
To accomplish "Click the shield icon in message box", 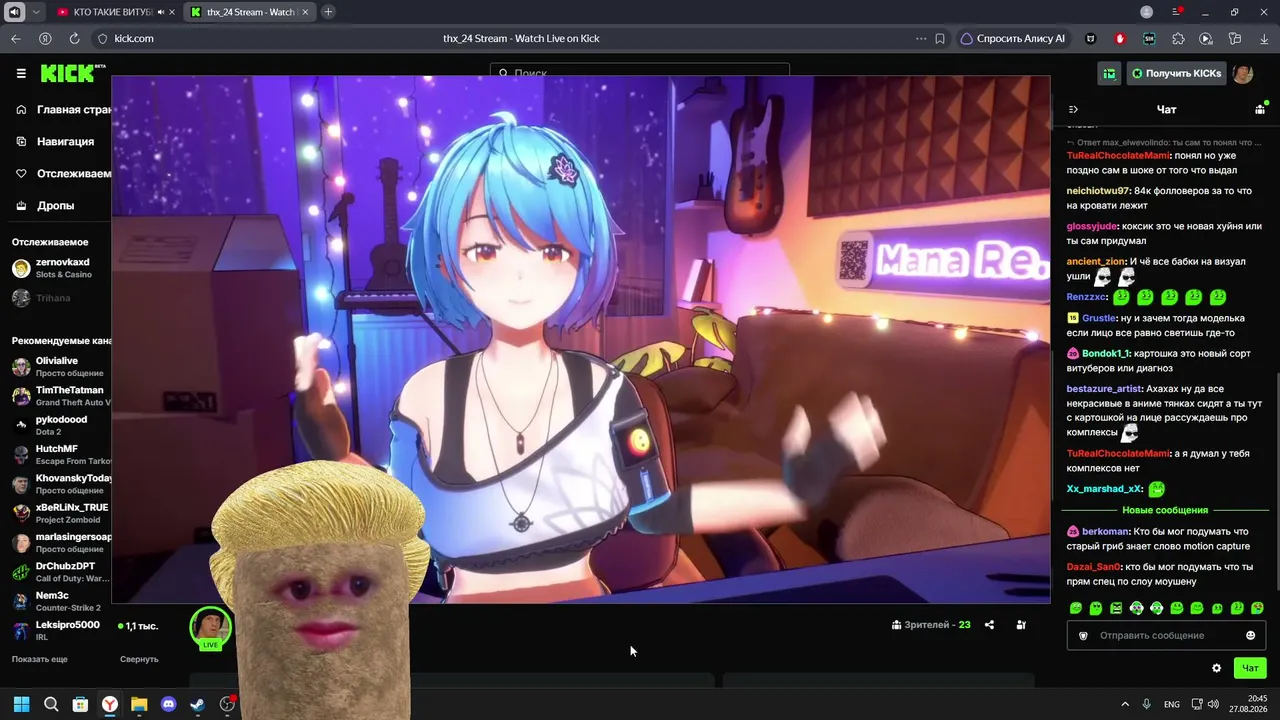I will tap(1083, 636).
